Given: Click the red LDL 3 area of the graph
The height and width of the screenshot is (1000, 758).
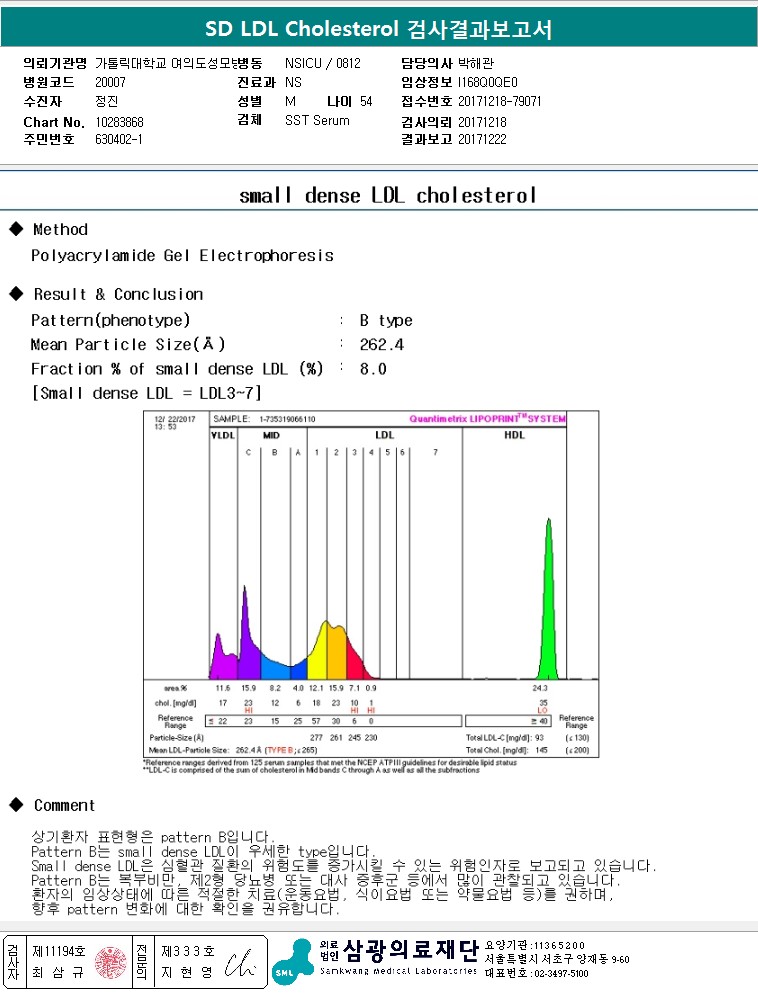Looking at the screenshot, I should tap(352, 661).
